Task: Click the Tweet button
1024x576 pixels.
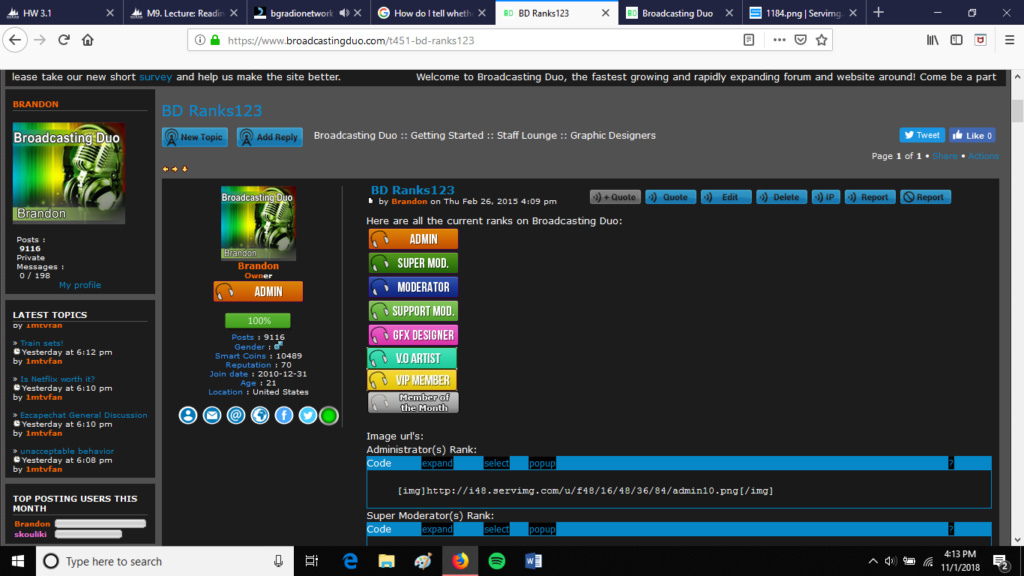Action: click(922, 135)
